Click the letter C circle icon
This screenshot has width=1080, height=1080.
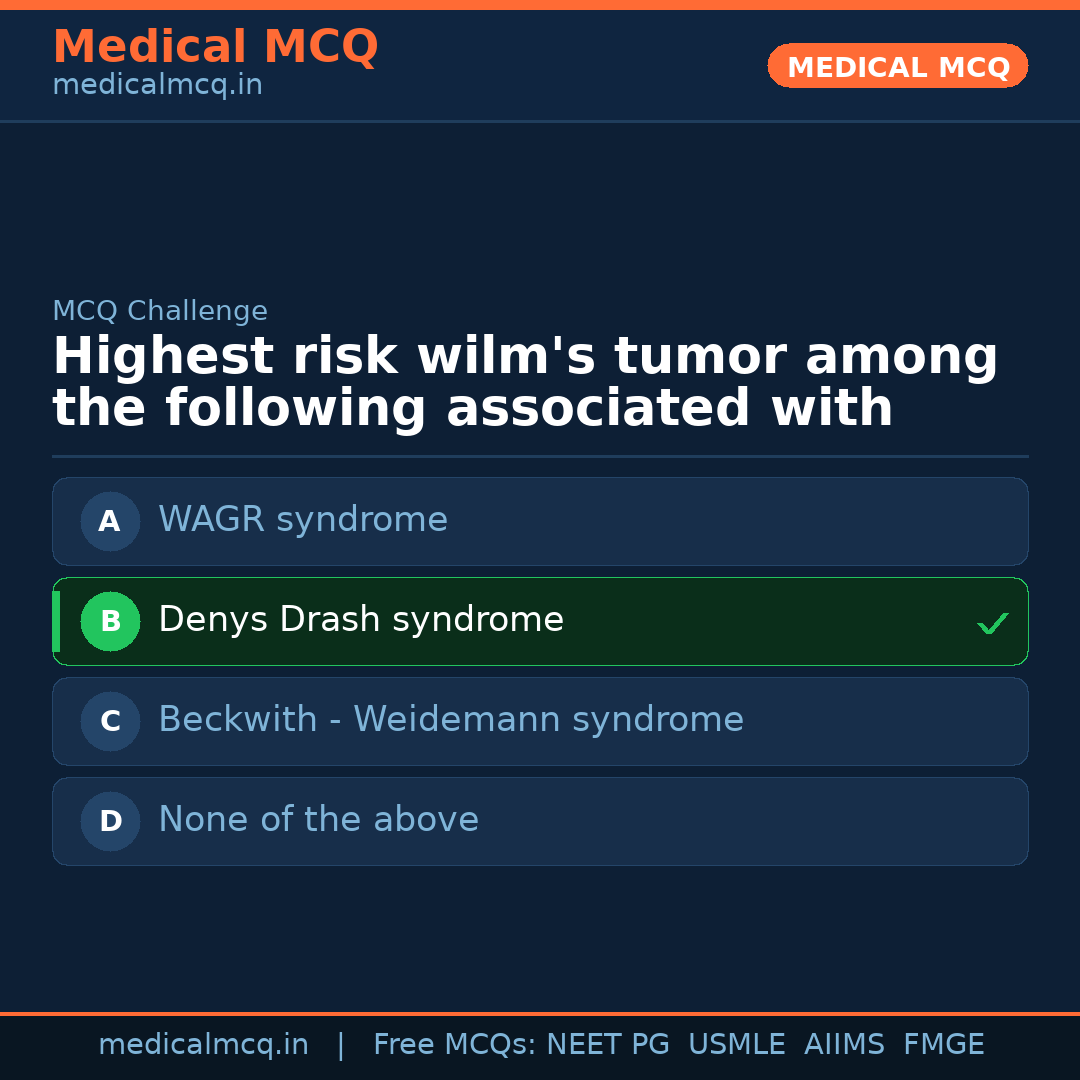tap(110, 721)
